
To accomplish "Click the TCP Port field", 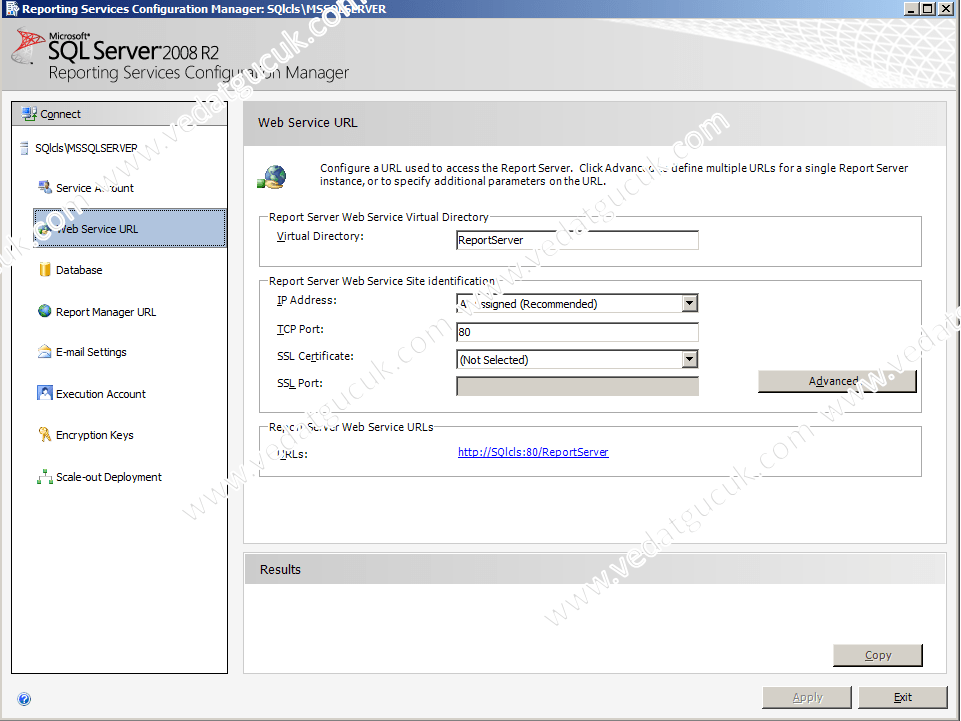I will pos(577,332).
